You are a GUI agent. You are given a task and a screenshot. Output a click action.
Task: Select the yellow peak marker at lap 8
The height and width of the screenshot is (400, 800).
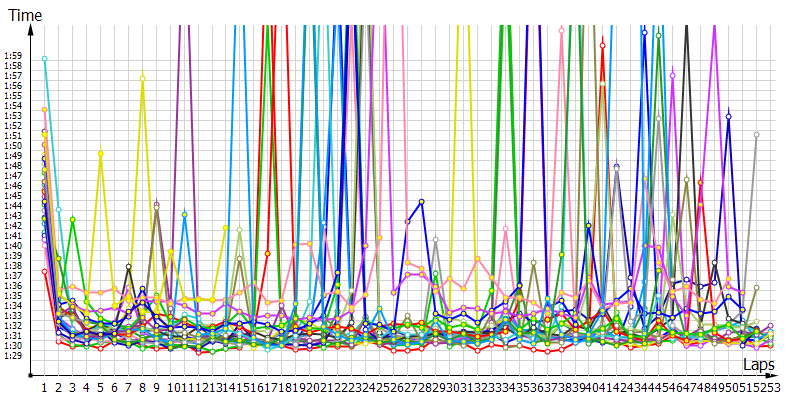(143, 76)
